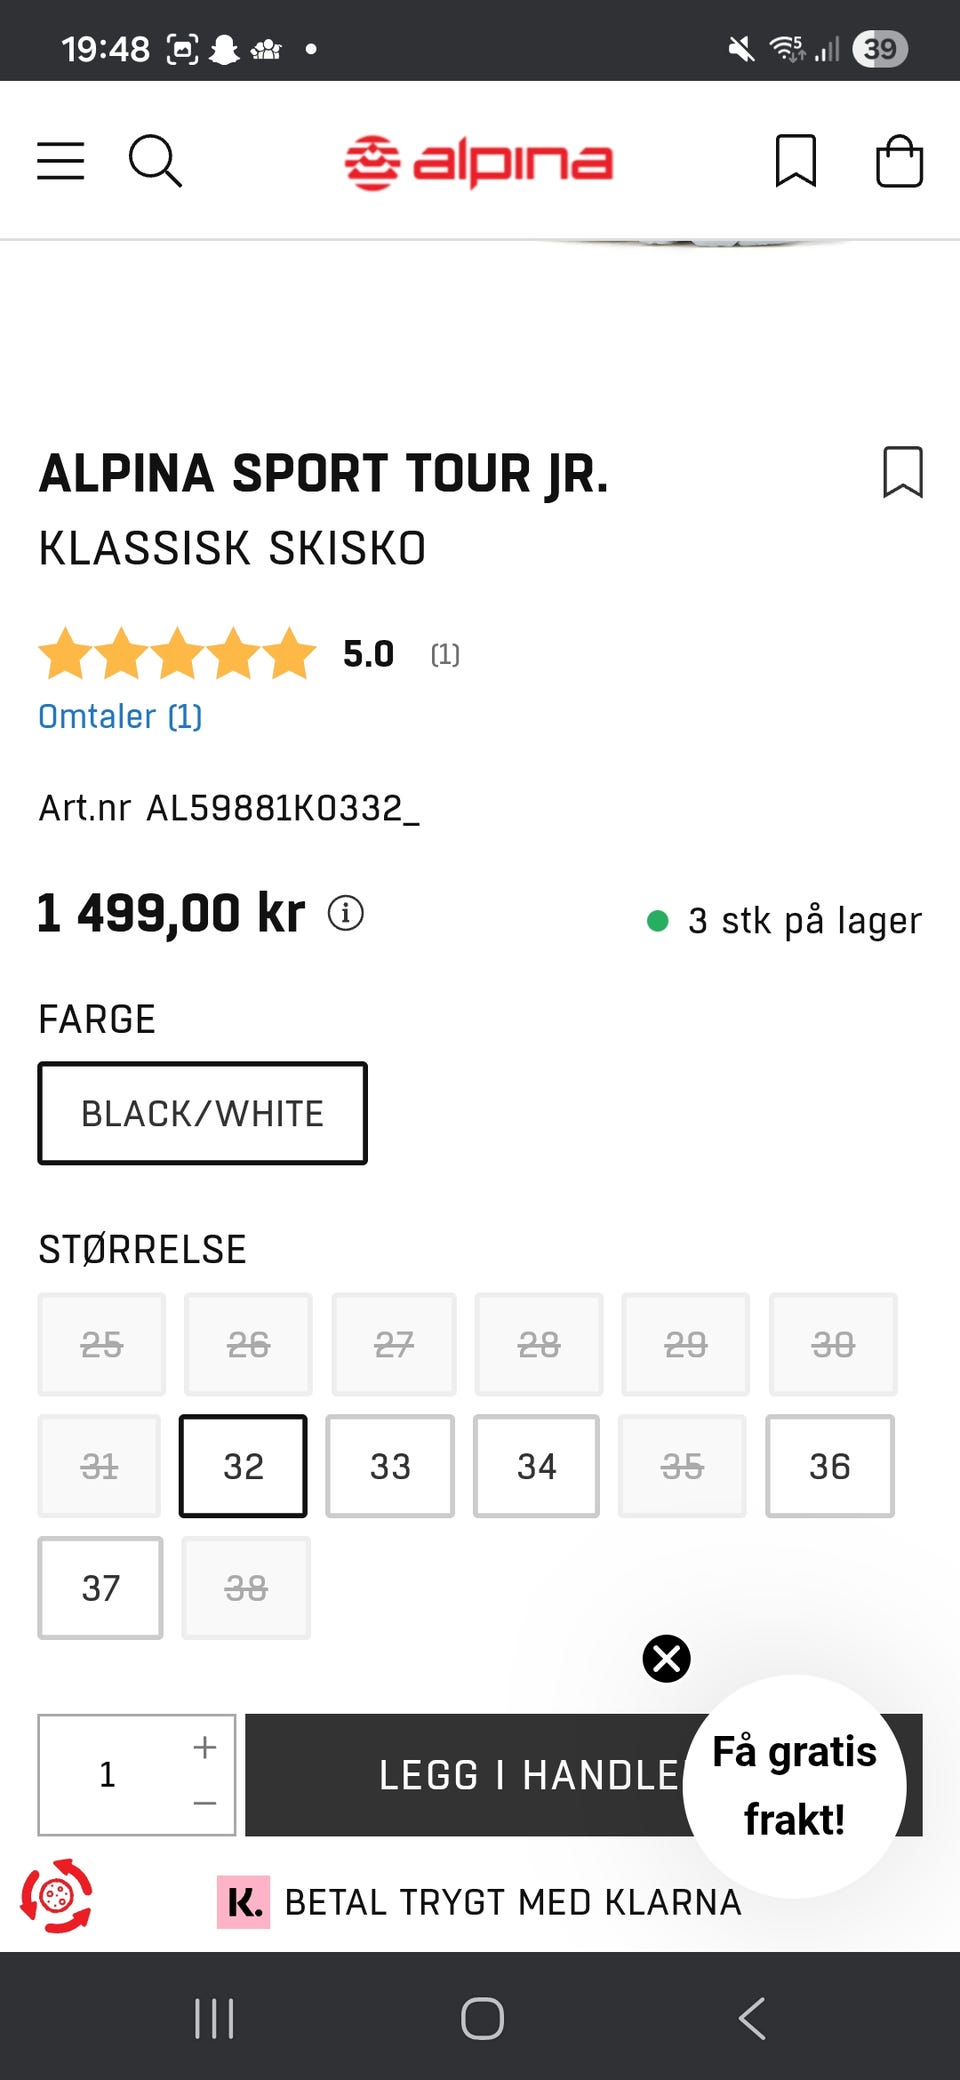This screenshot has width=960, height=2080.
Task: Select size 37
Action: [x=100, y=1588]
